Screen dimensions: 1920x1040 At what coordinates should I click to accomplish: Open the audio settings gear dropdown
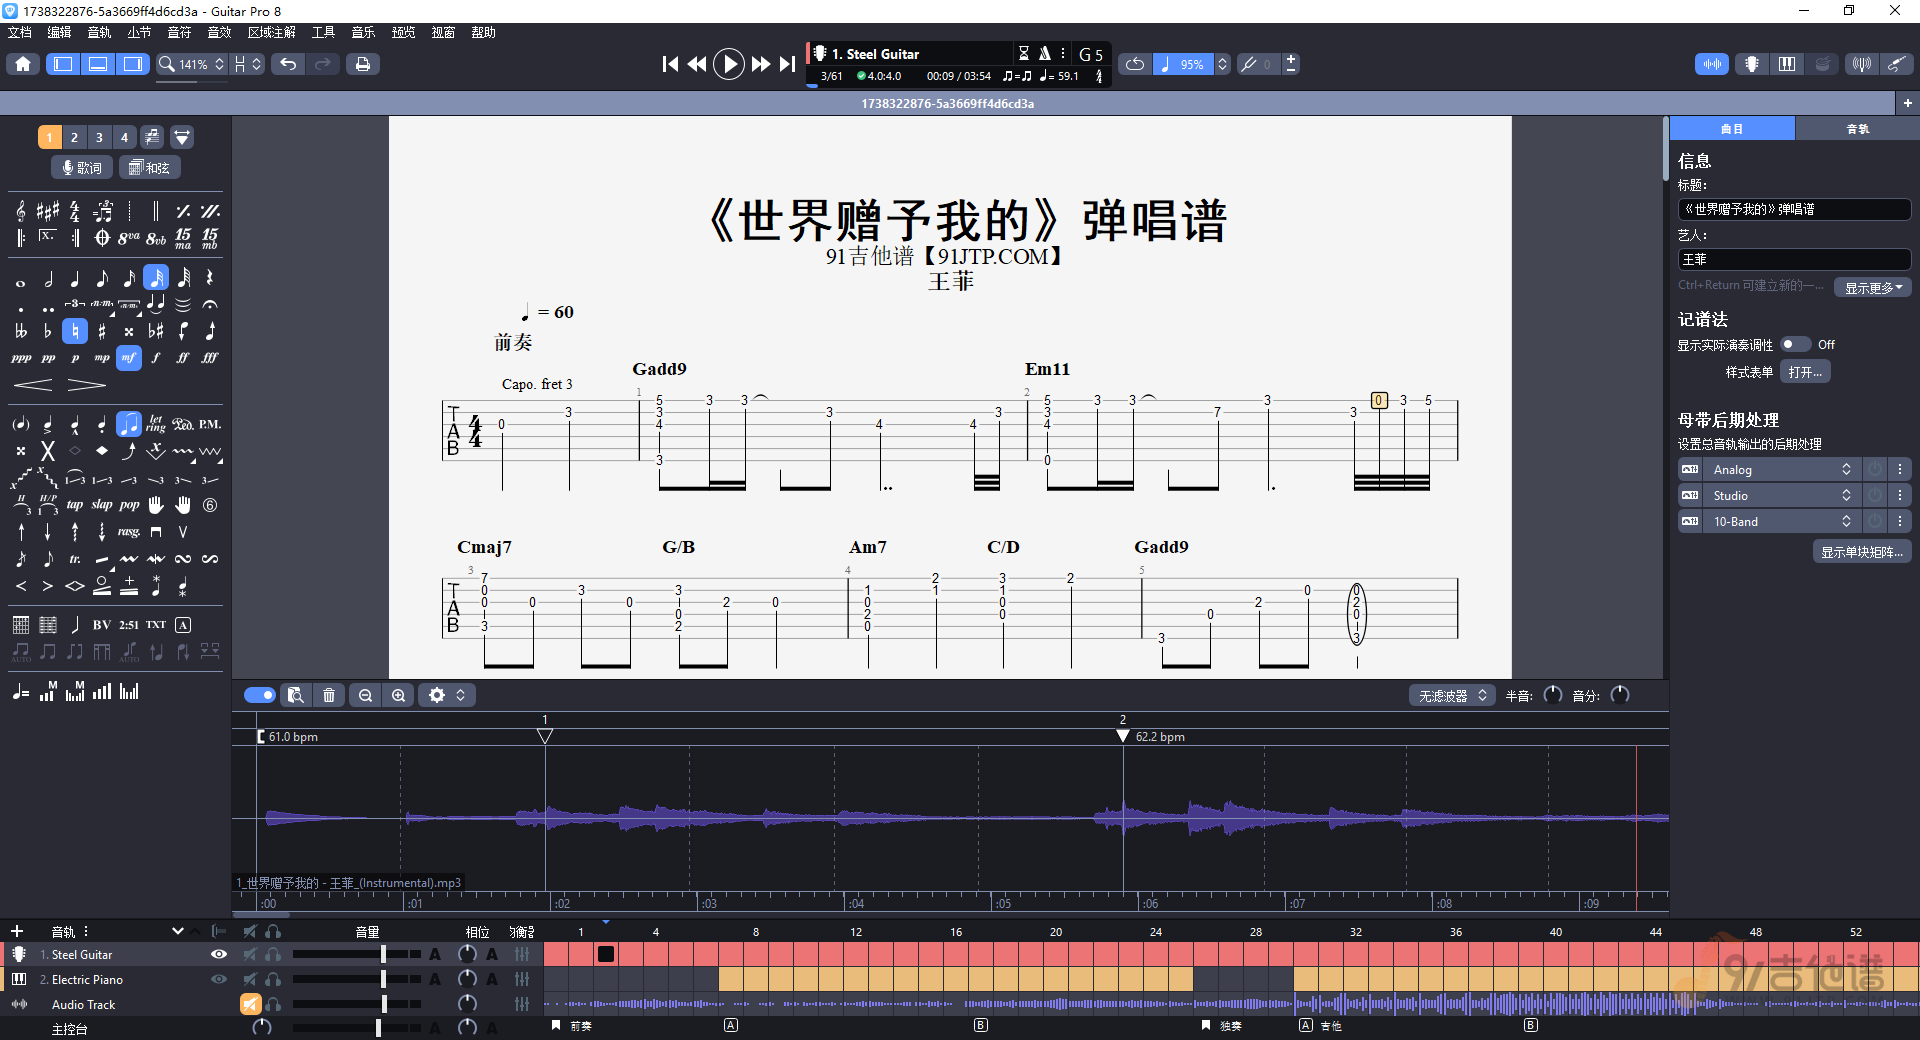[446, 695]
